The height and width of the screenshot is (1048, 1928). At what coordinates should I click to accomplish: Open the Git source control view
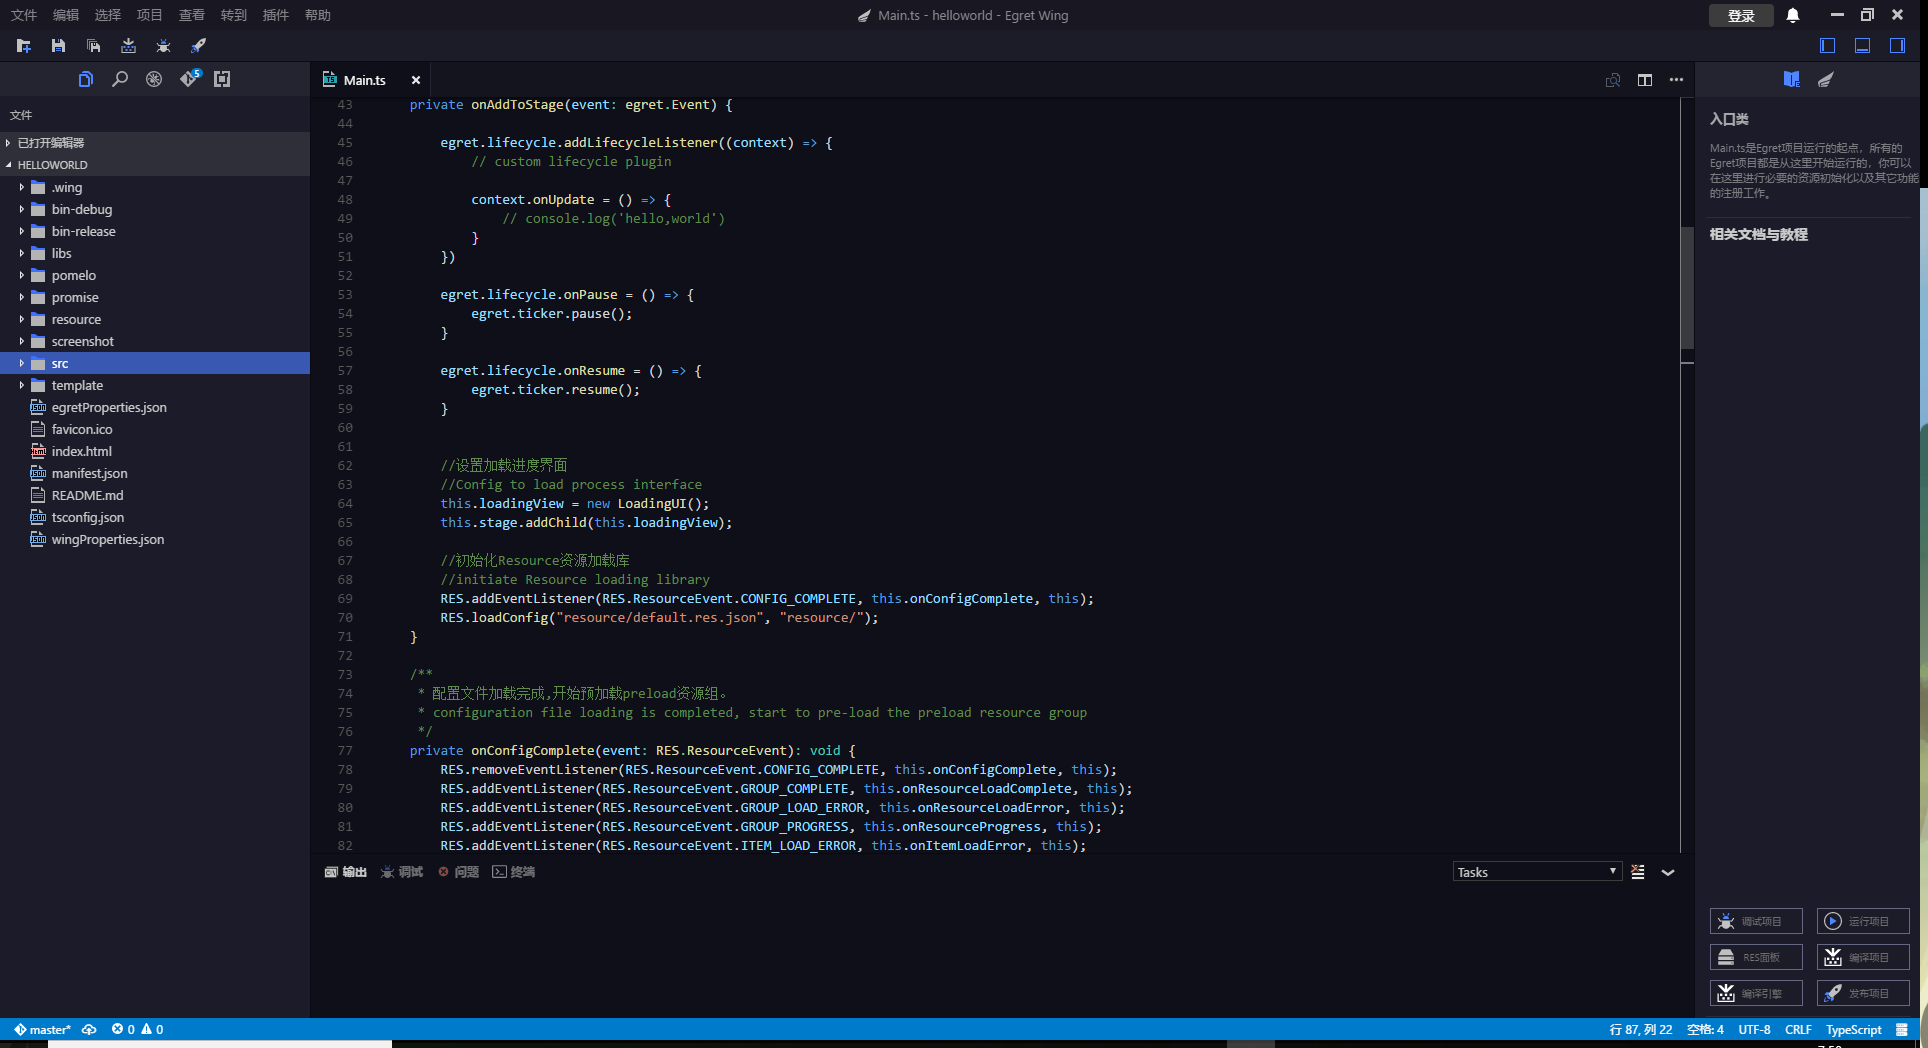189,79
